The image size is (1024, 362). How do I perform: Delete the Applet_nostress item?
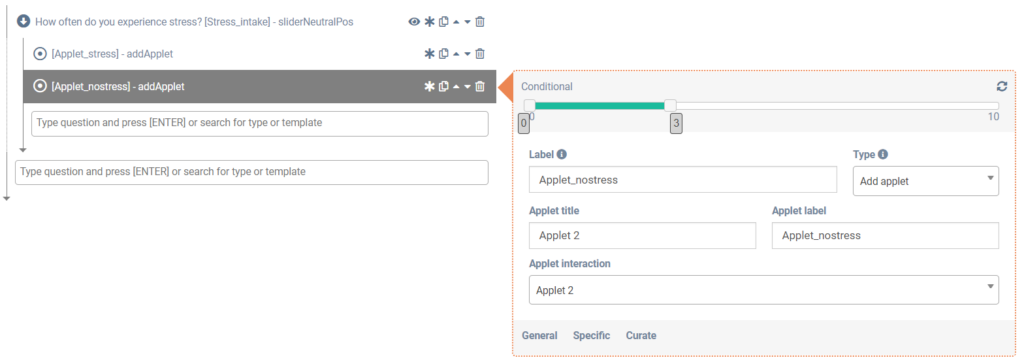click(480, 86)
